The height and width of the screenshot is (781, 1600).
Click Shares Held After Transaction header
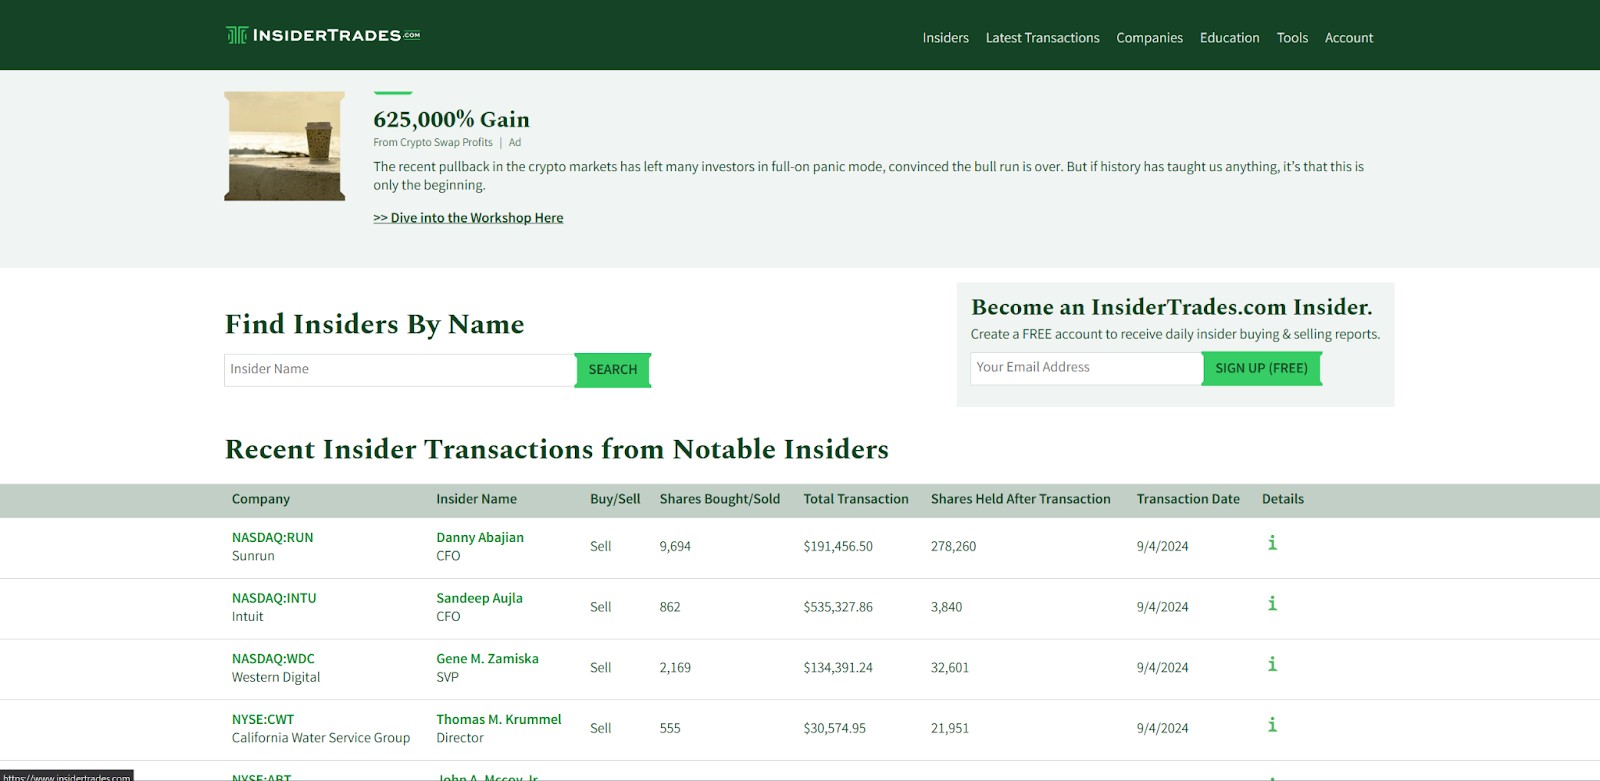(1021, 499)
